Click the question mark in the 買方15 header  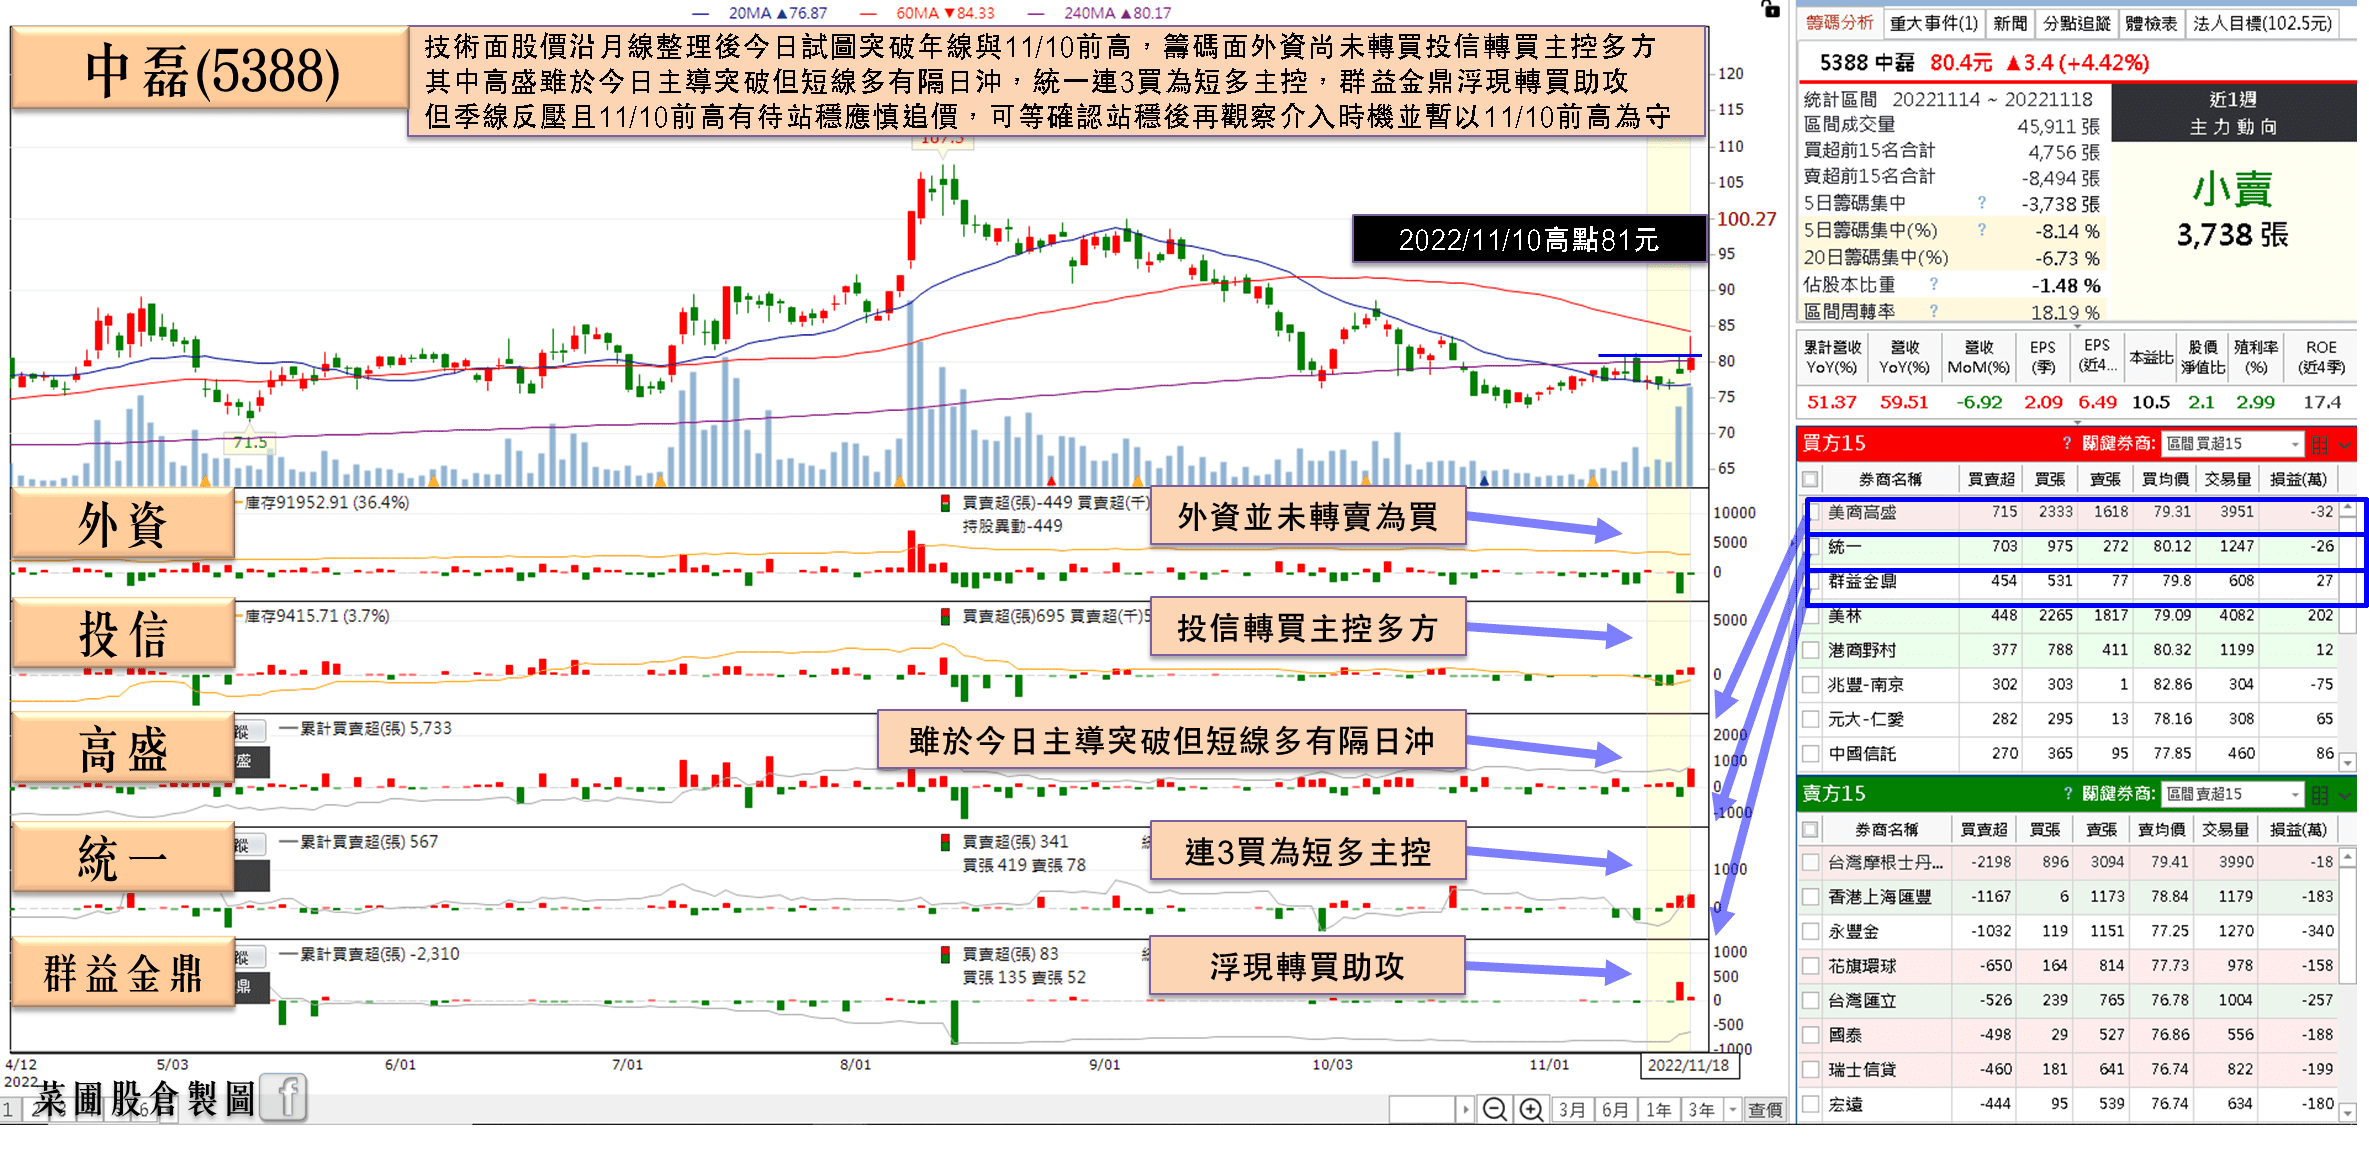[2067, 443]
